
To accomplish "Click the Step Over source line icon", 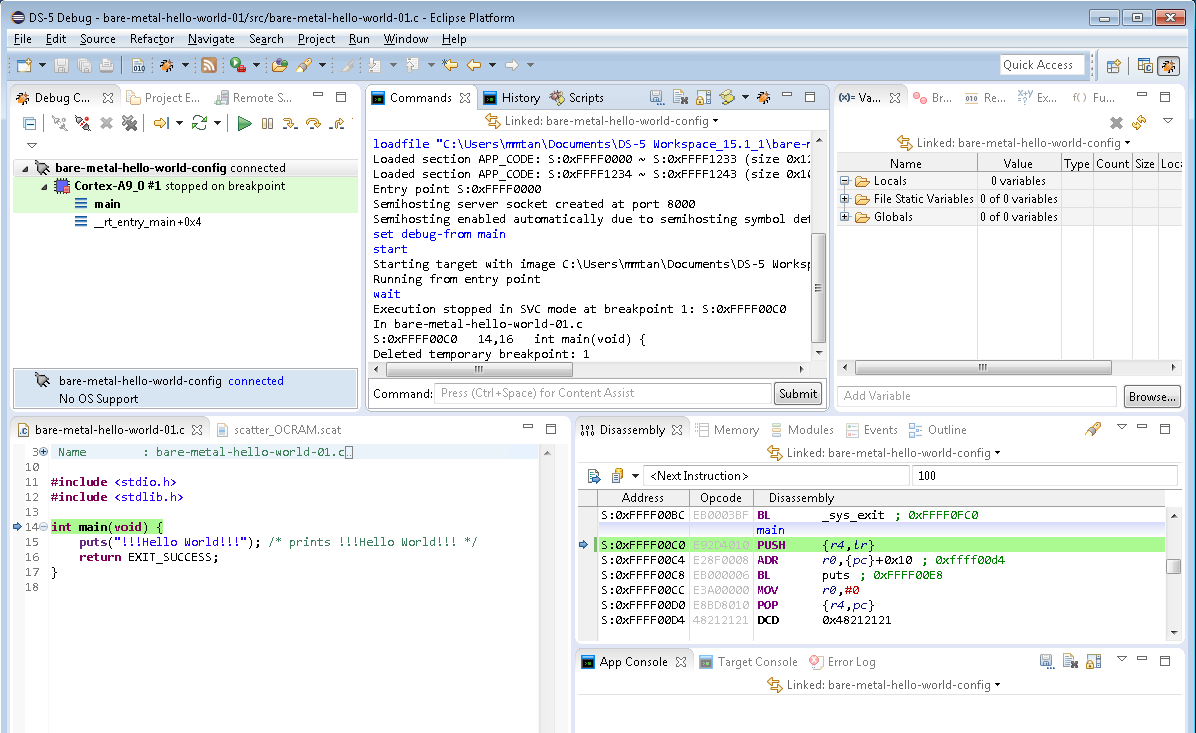I will pyautogui.click(x=313, y=123).
